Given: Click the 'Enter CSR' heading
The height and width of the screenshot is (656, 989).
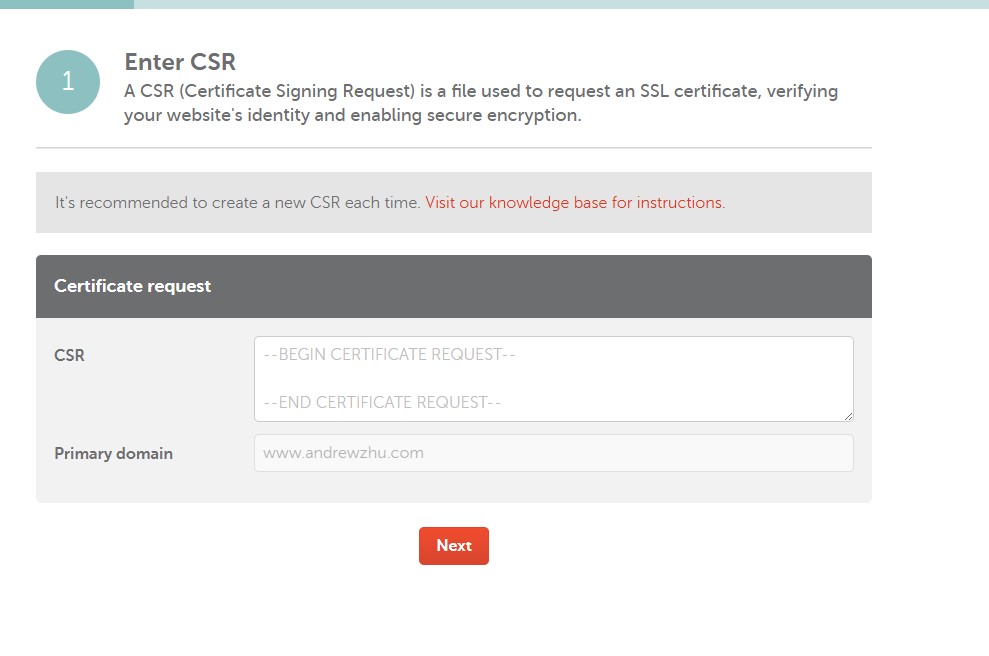Looking at the screenshot, I should click(180, 62).
